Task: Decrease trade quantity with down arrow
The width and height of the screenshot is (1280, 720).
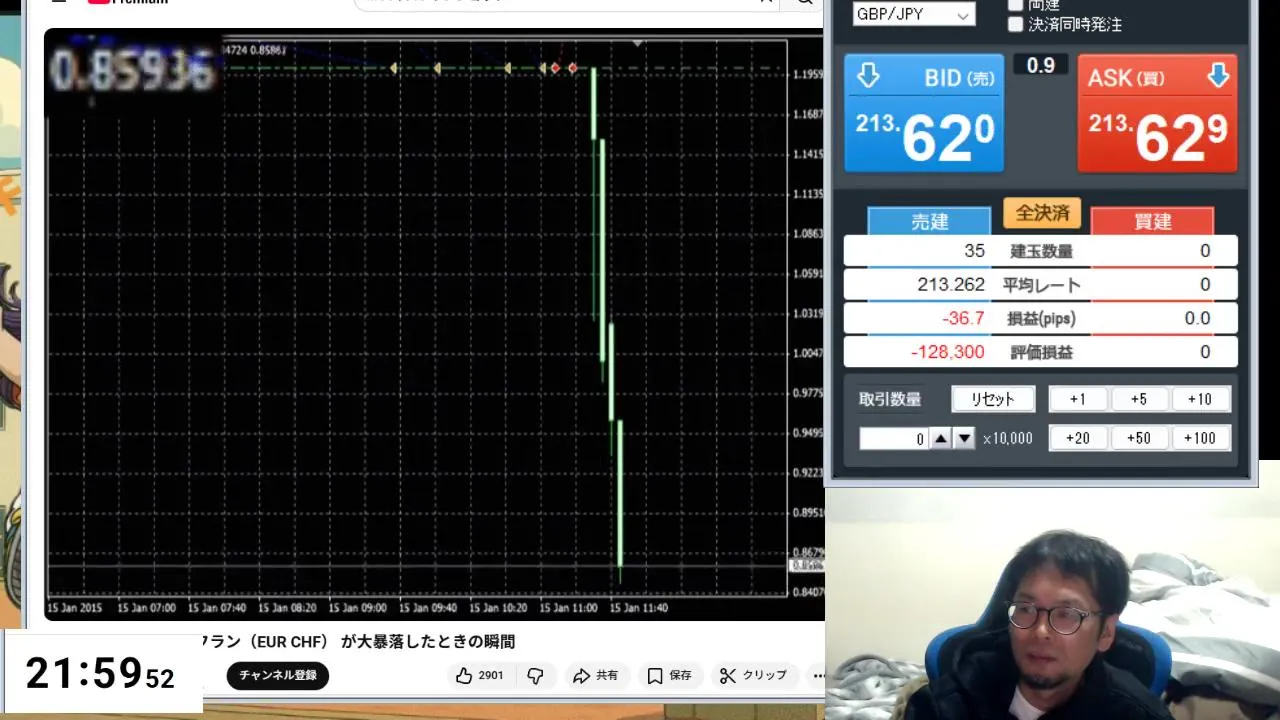Action: pos(964,438)
